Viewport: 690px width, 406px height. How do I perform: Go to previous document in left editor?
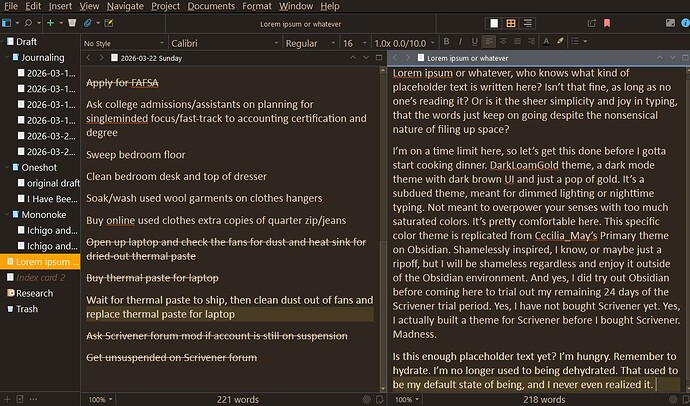tap(353, 58)
